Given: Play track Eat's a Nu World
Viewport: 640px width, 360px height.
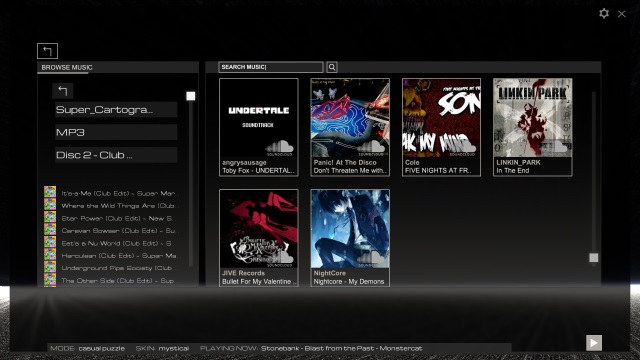Looking at the screenshot, I should pyautogui.click(x=118, y=243).
